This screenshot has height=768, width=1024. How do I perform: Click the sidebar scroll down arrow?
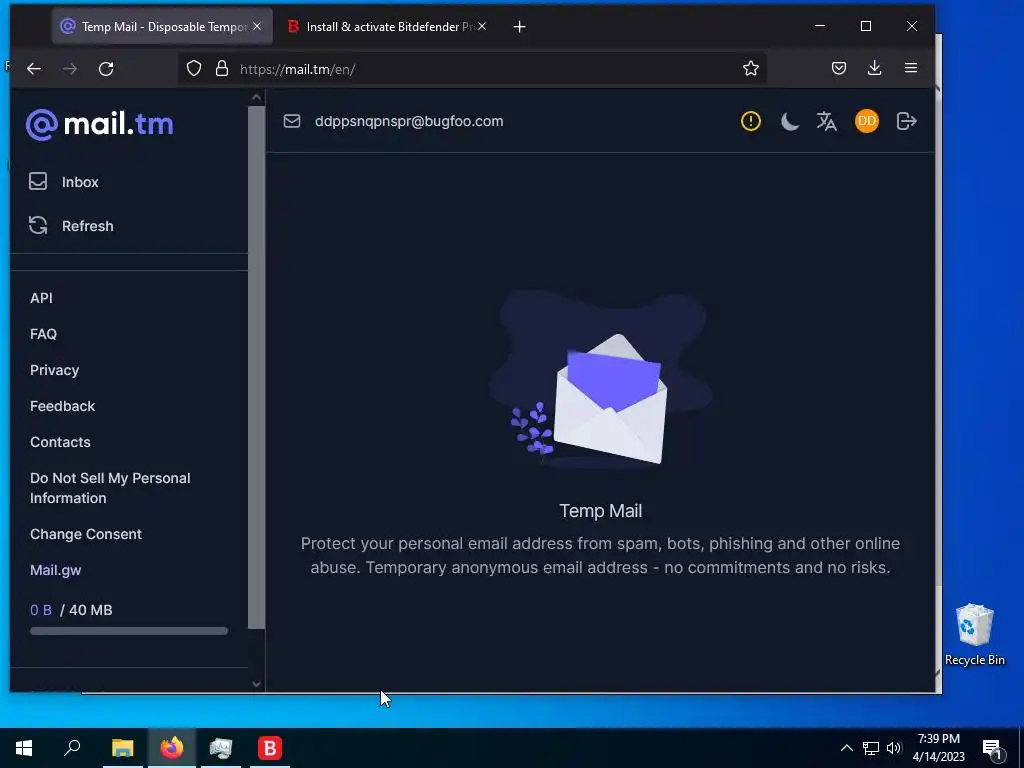pos(256,684)
